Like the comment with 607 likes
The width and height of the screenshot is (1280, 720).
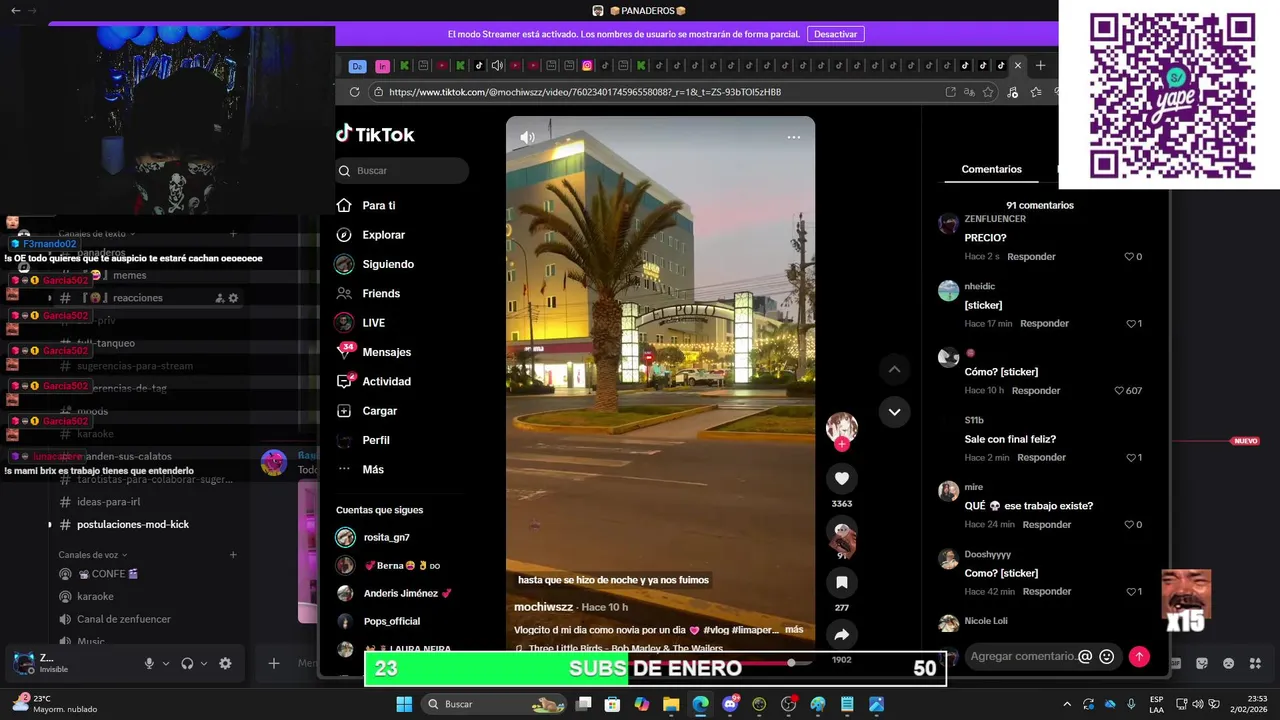coord(1119,391)
